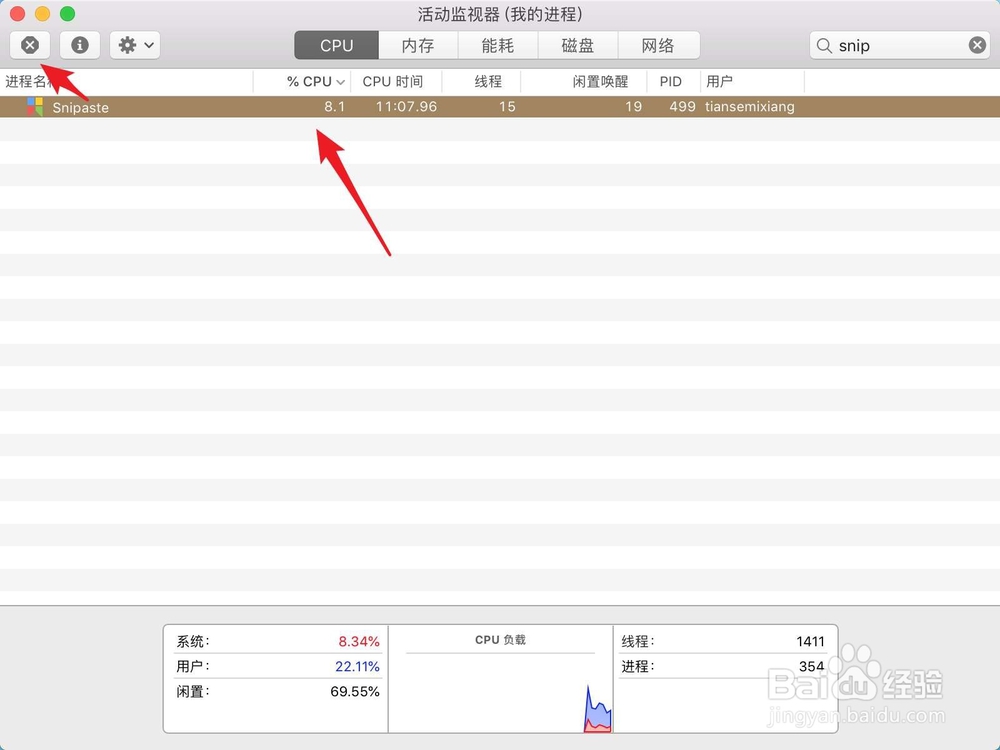Switch to the 内存 tab

click(x=418, y=45)
